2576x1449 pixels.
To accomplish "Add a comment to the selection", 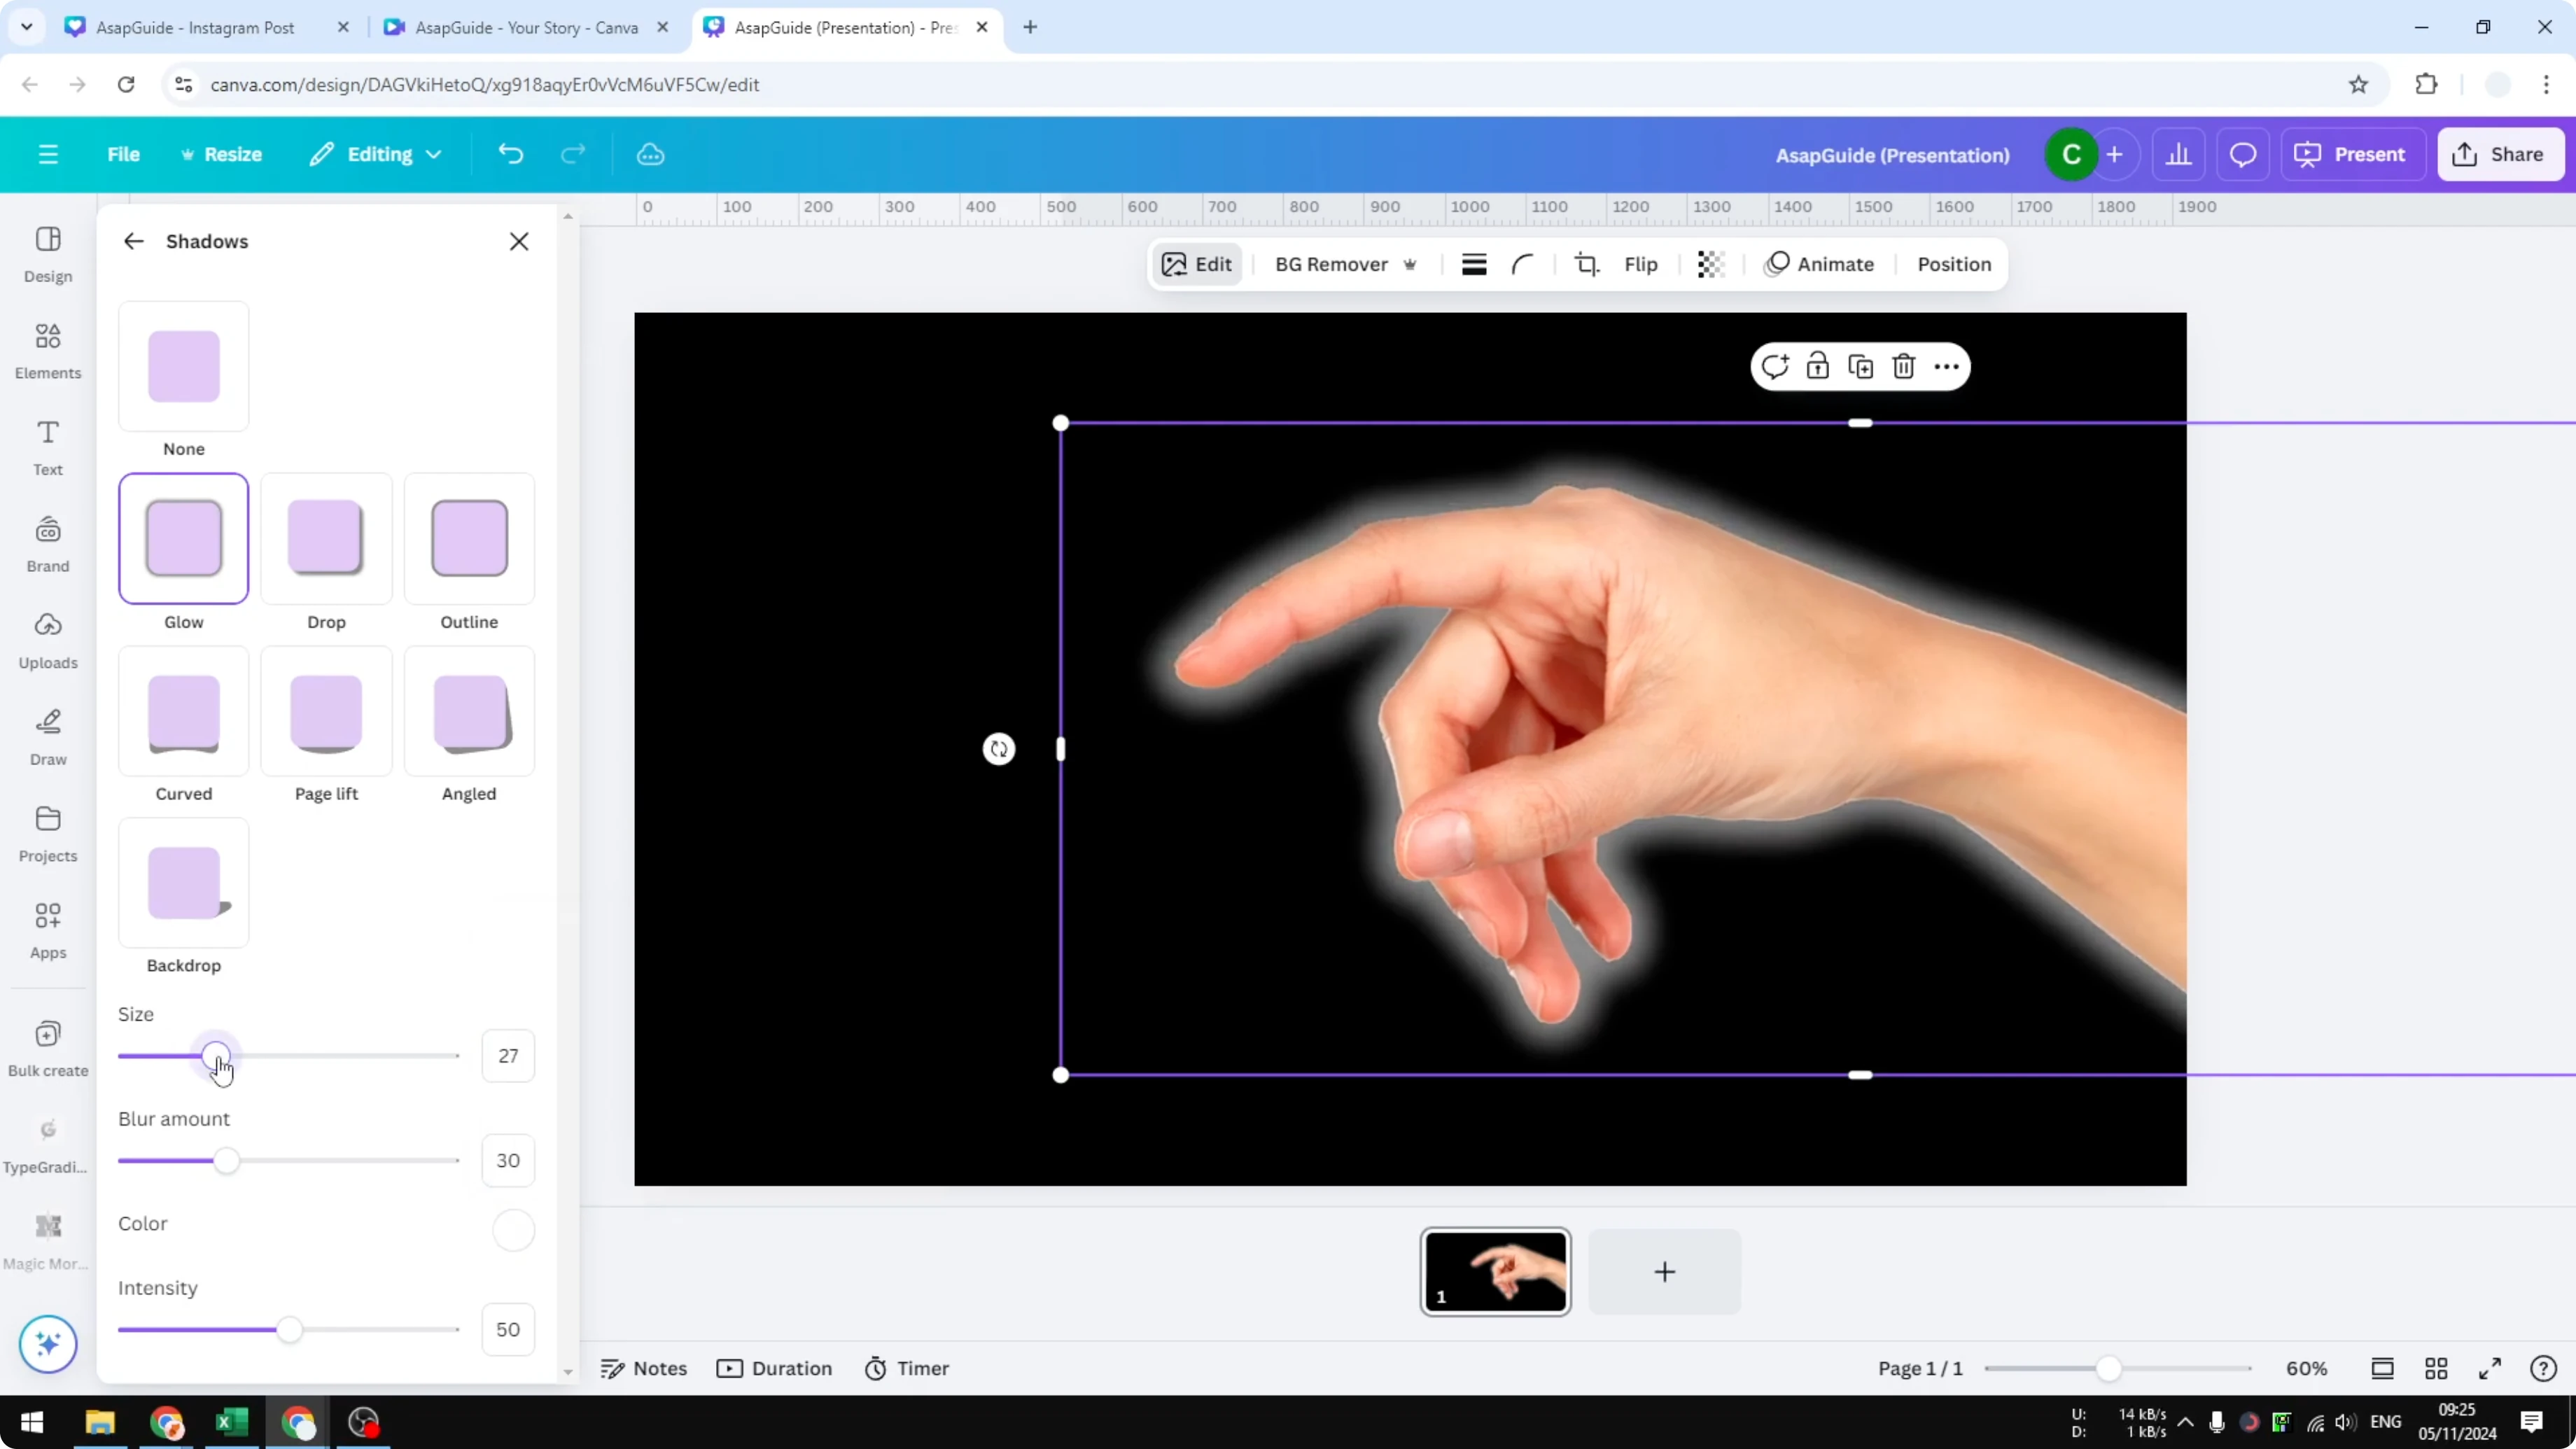I will [1775, 366].
